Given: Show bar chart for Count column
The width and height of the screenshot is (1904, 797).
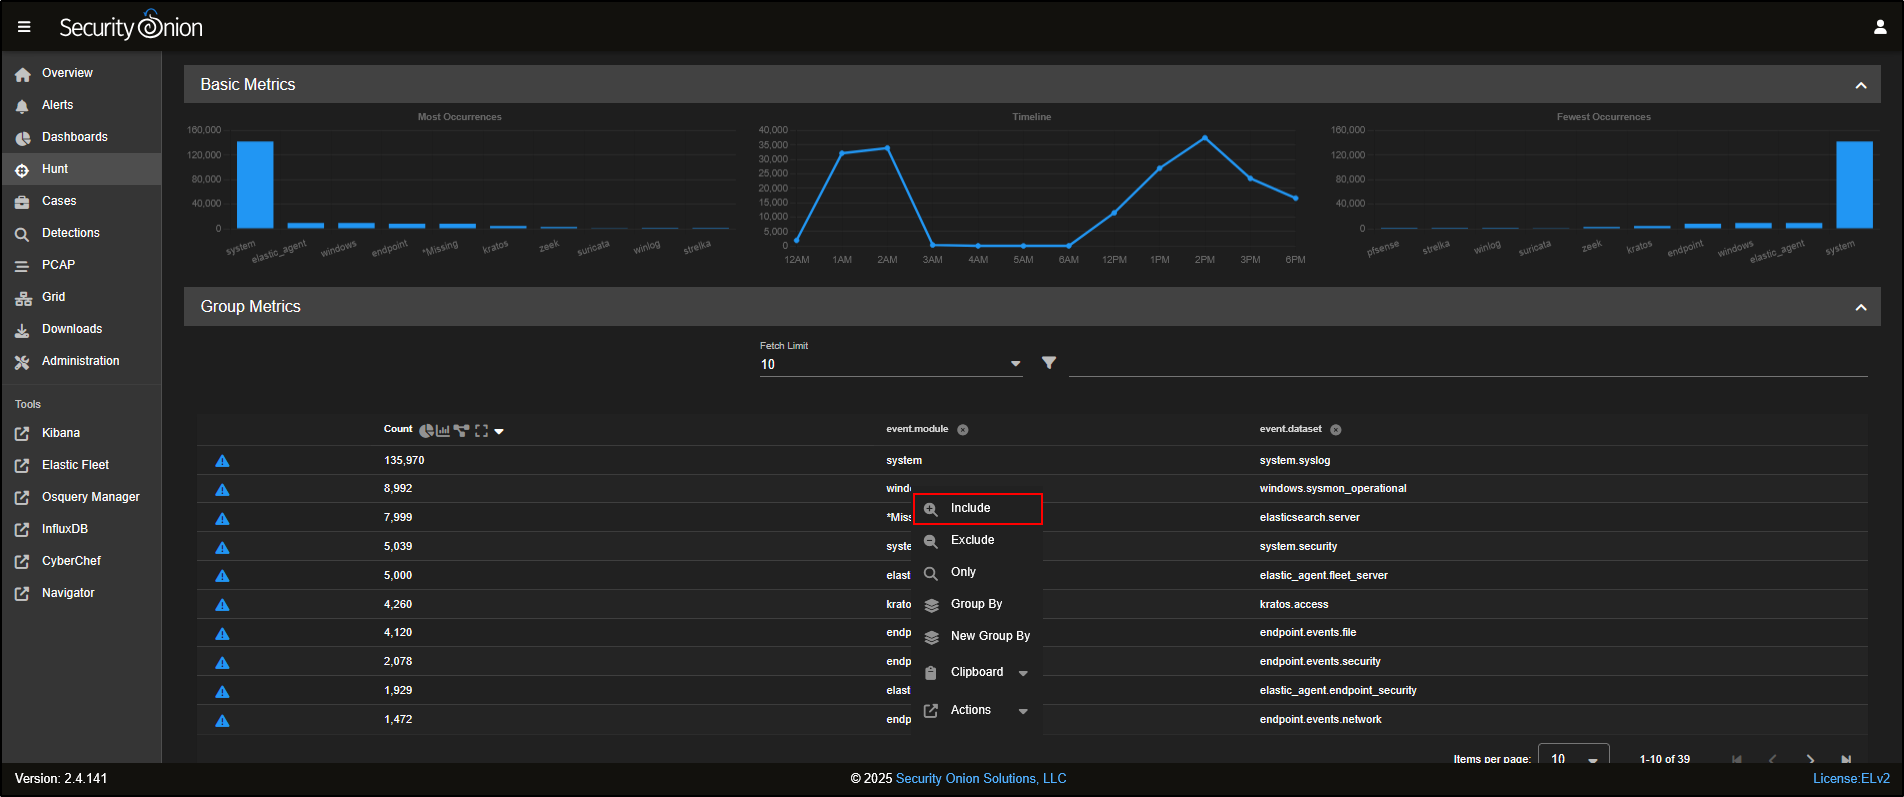Looking at the screenshot, I should 443,431.
